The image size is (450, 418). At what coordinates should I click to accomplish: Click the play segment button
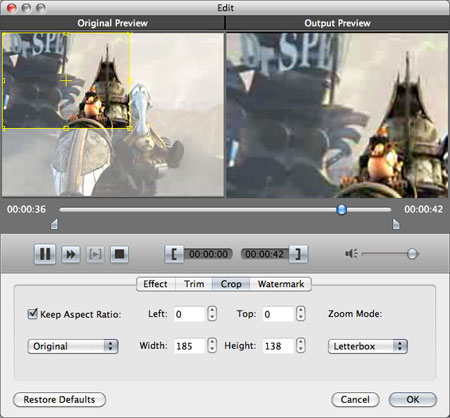point(95,254)
